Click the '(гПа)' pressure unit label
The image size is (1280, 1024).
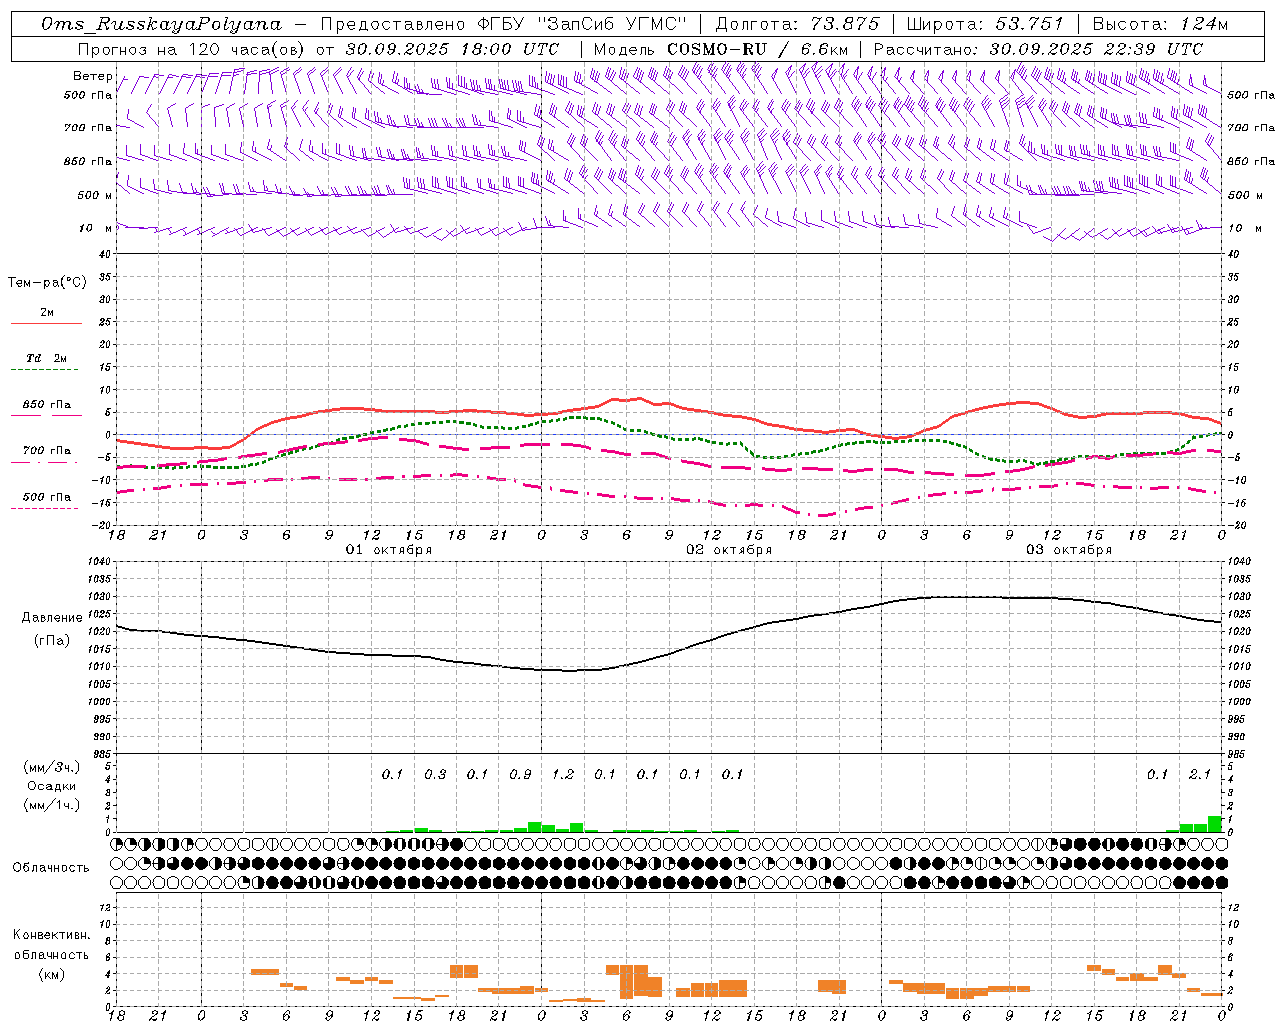(x=52, y=641)
